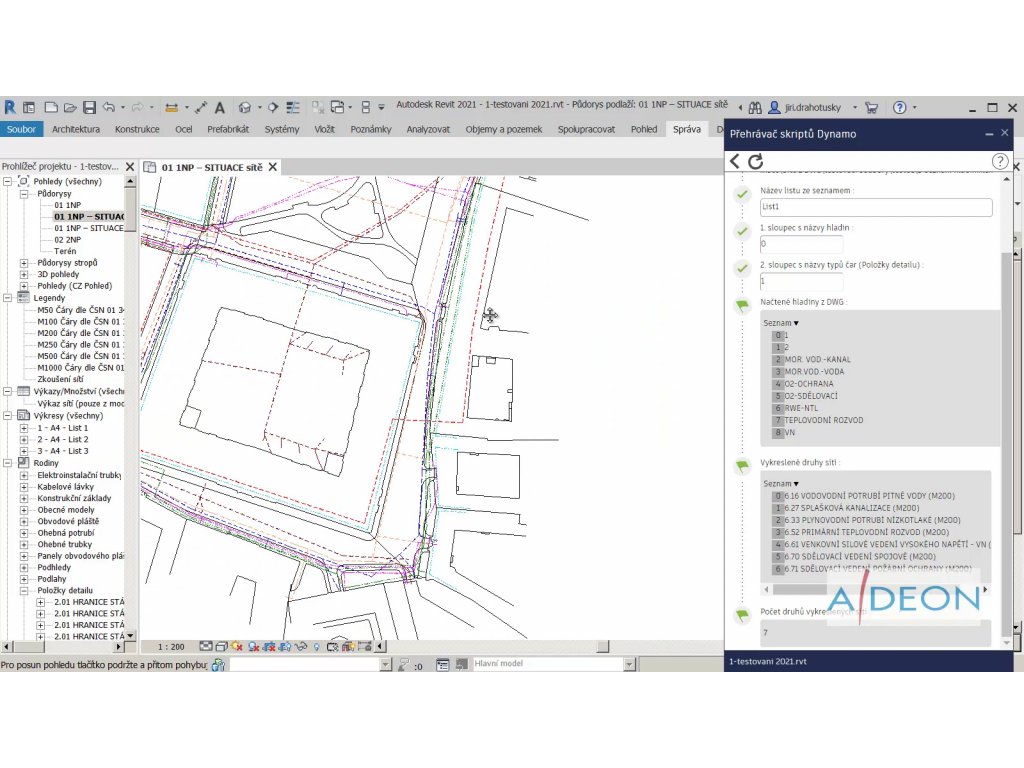The height and width of the screenshot is (768, 1024).
Task: Switch to the Poznámky ribbon tab
Action: point(371,129)
